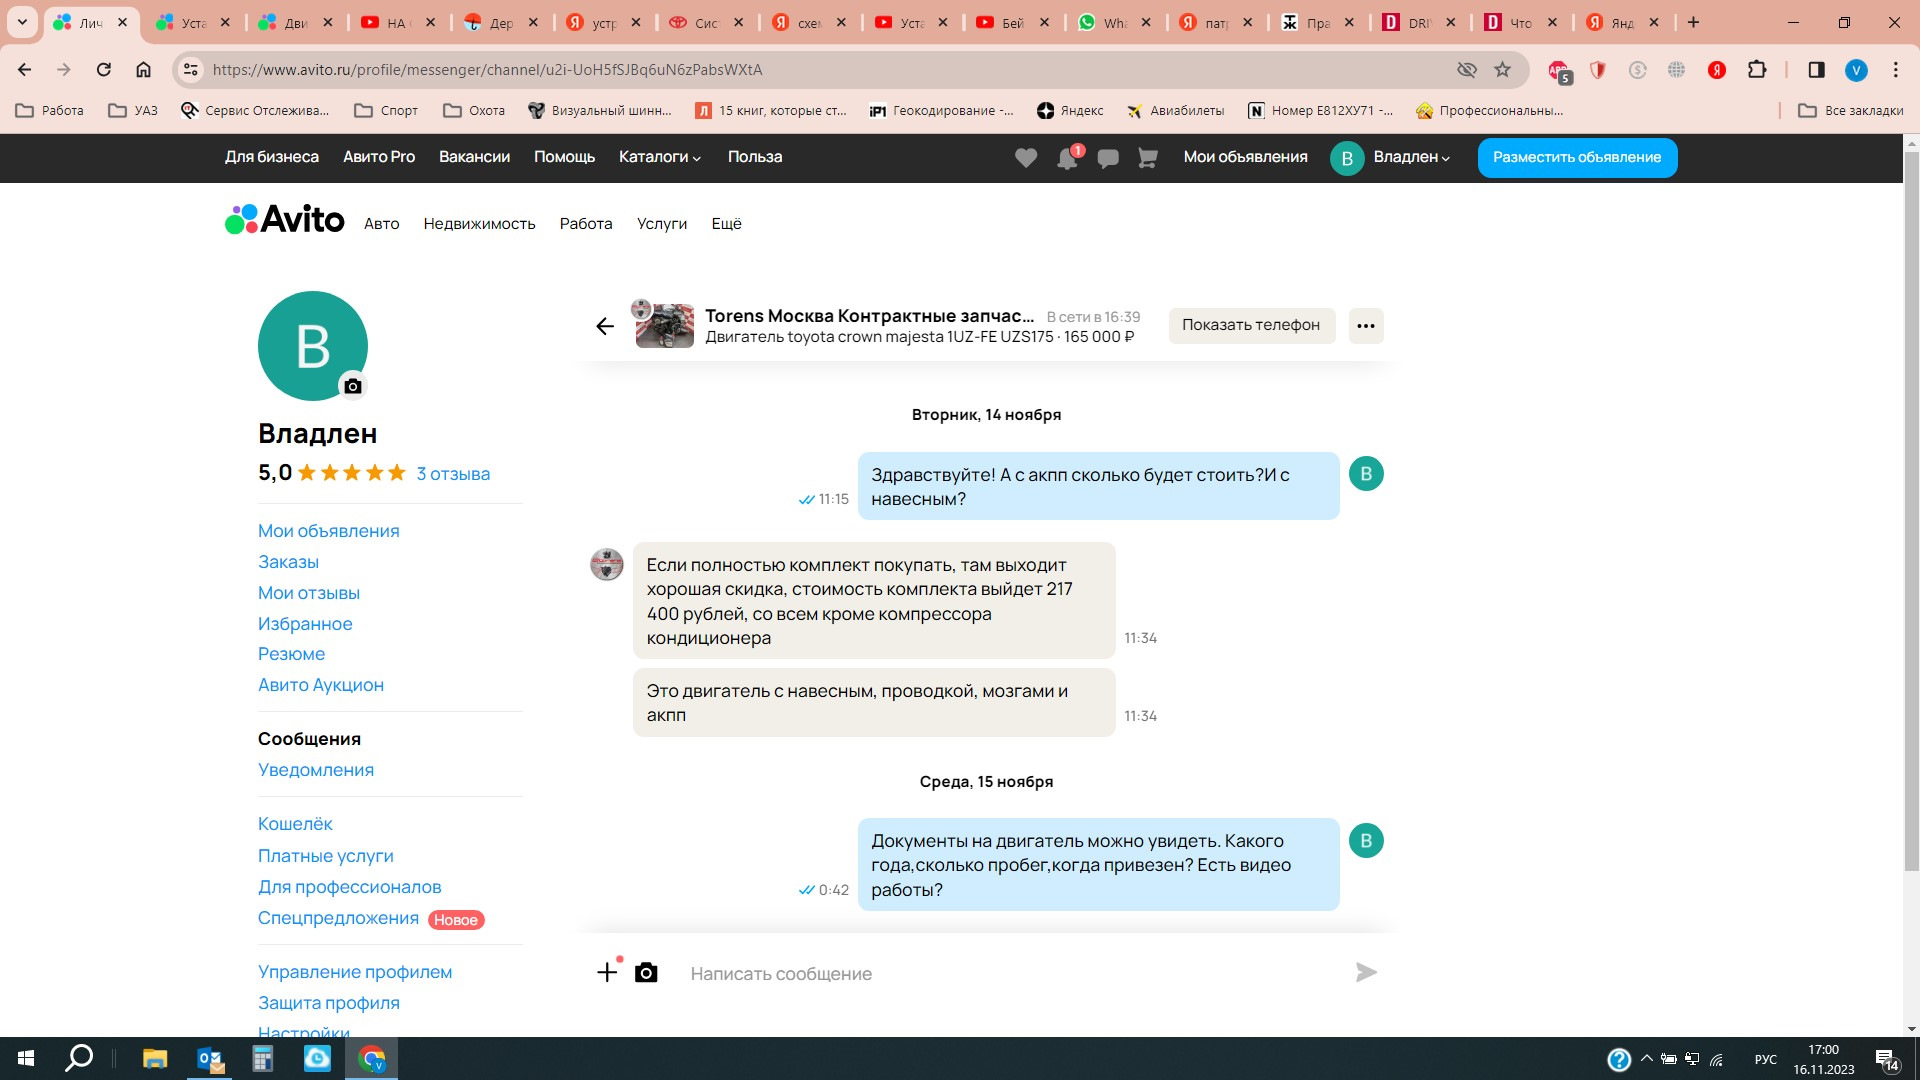The width and height of the screenshot is (1920, 1080).
Task: Go back with chat arrow icon
Action: click(x=605, y=326)
